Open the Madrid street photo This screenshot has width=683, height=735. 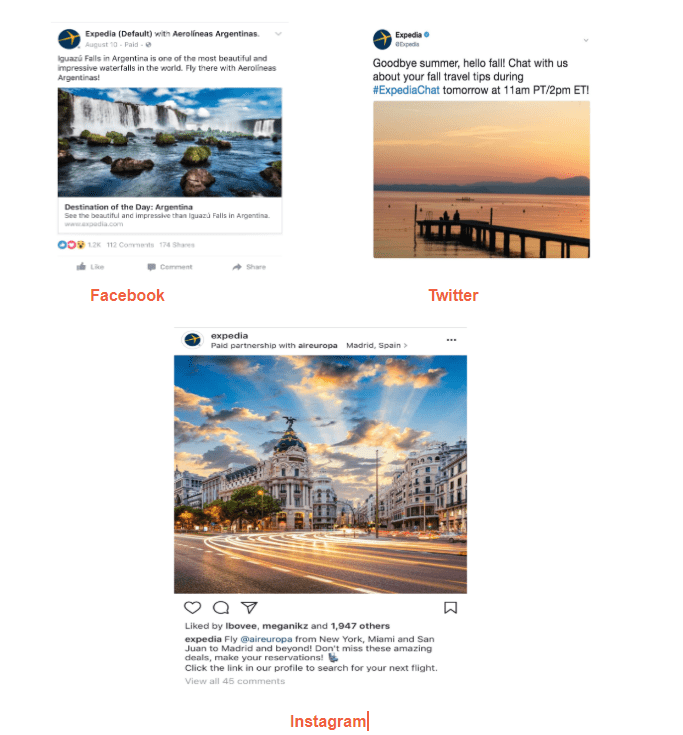pos(321,474)
